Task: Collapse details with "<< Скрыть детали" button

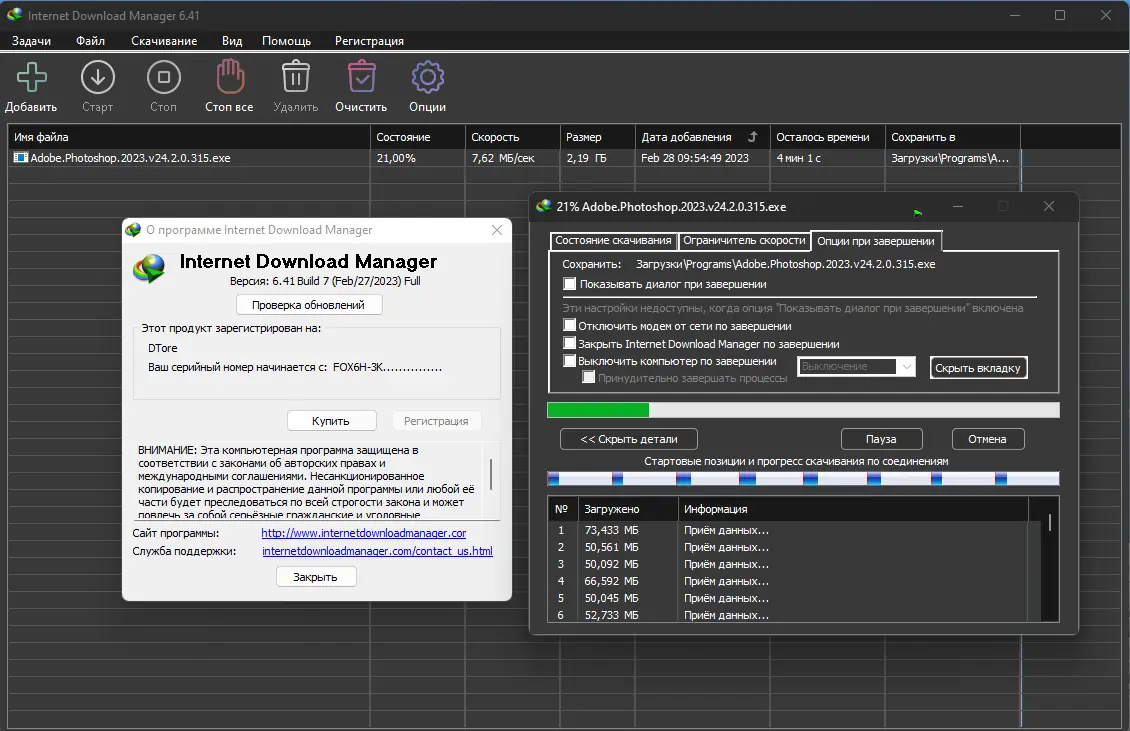Action: click(x=628, y=439)
